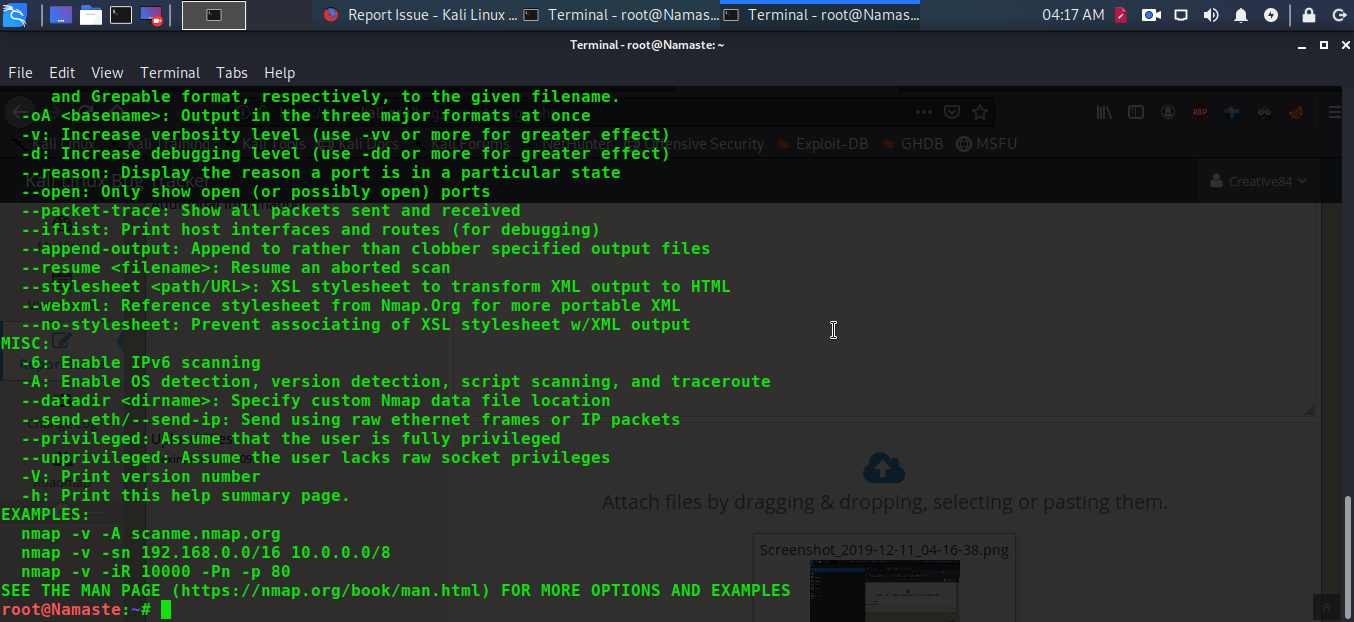Open the File menu in Terminal
1354x622 pixels.
(x=20, y=73)
